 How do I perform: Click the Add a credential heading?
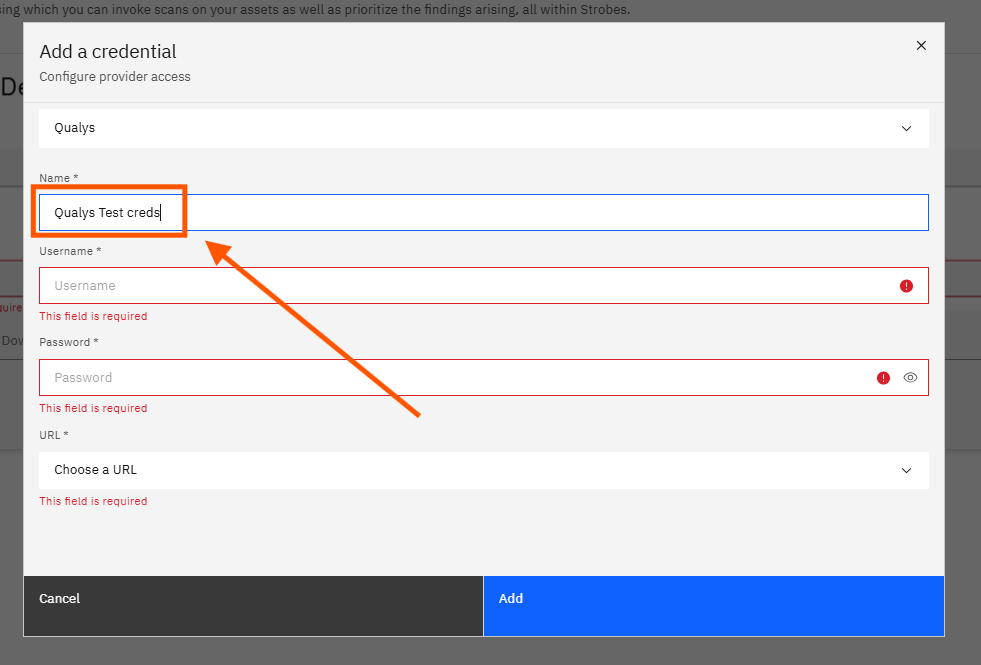point(108,51)
